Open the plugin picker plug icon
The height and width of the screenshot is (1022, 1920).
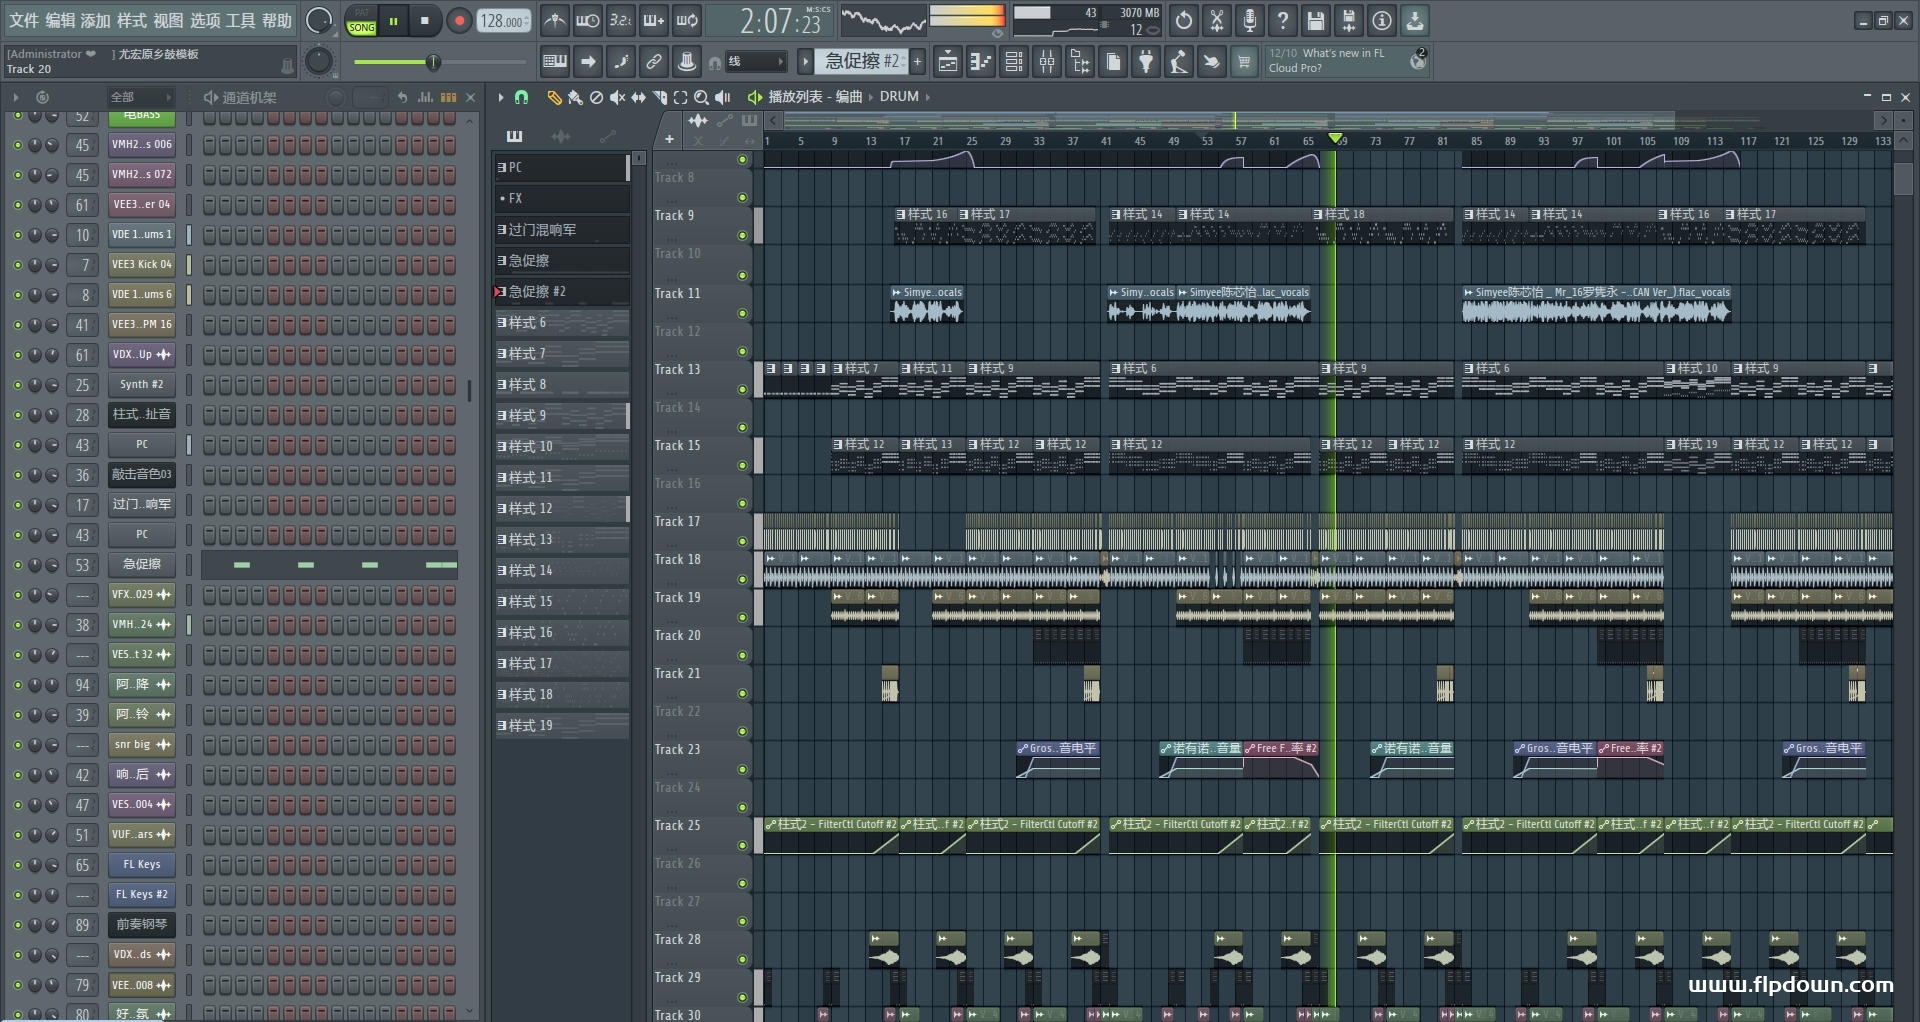click(x=1146, y=62)
